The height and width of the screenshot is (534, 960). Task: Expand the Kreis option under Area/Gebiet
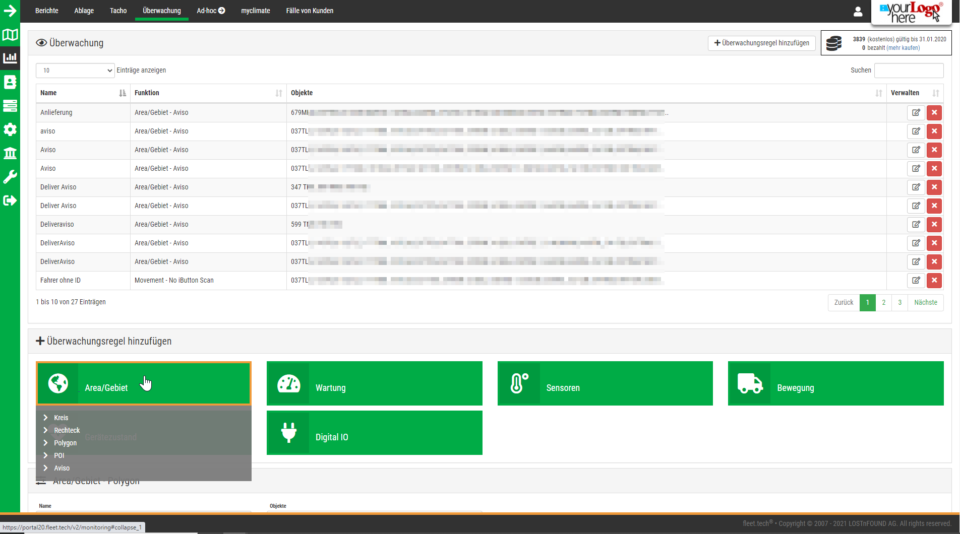[x=61, y=417]
